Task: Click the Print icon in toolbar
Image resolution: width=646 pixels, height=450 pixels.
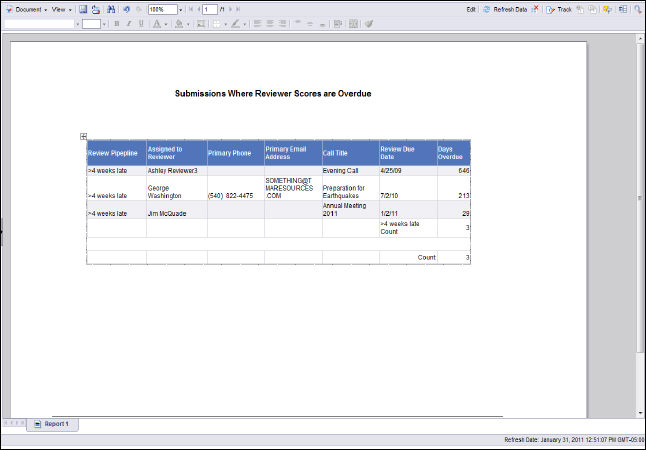Action: point(95,8)
